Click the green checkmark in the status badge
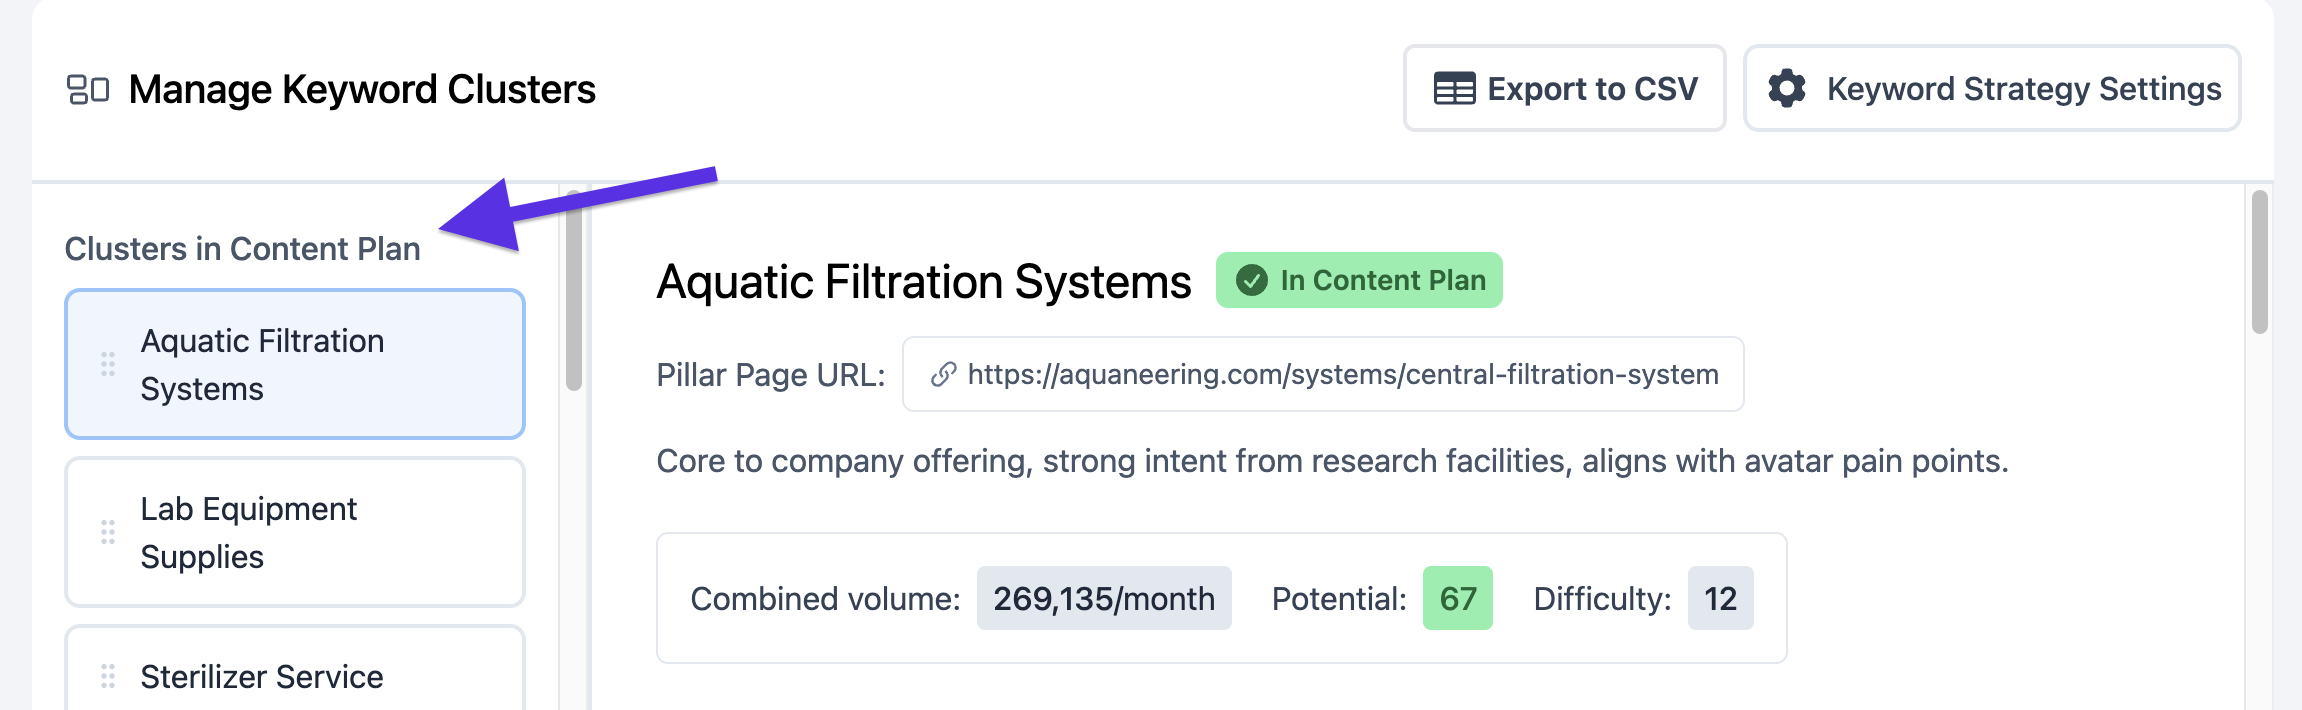Viewport: 2302px width, 710px height. (x=1251, y=281)
